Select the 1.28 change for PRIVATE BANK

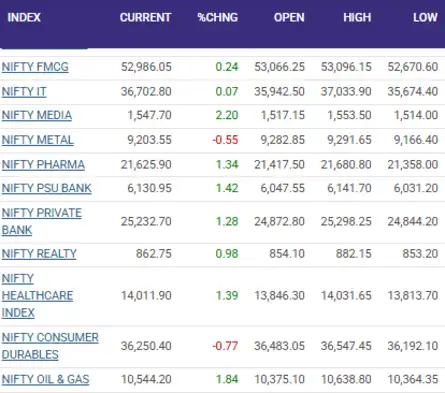click(227, 222)
